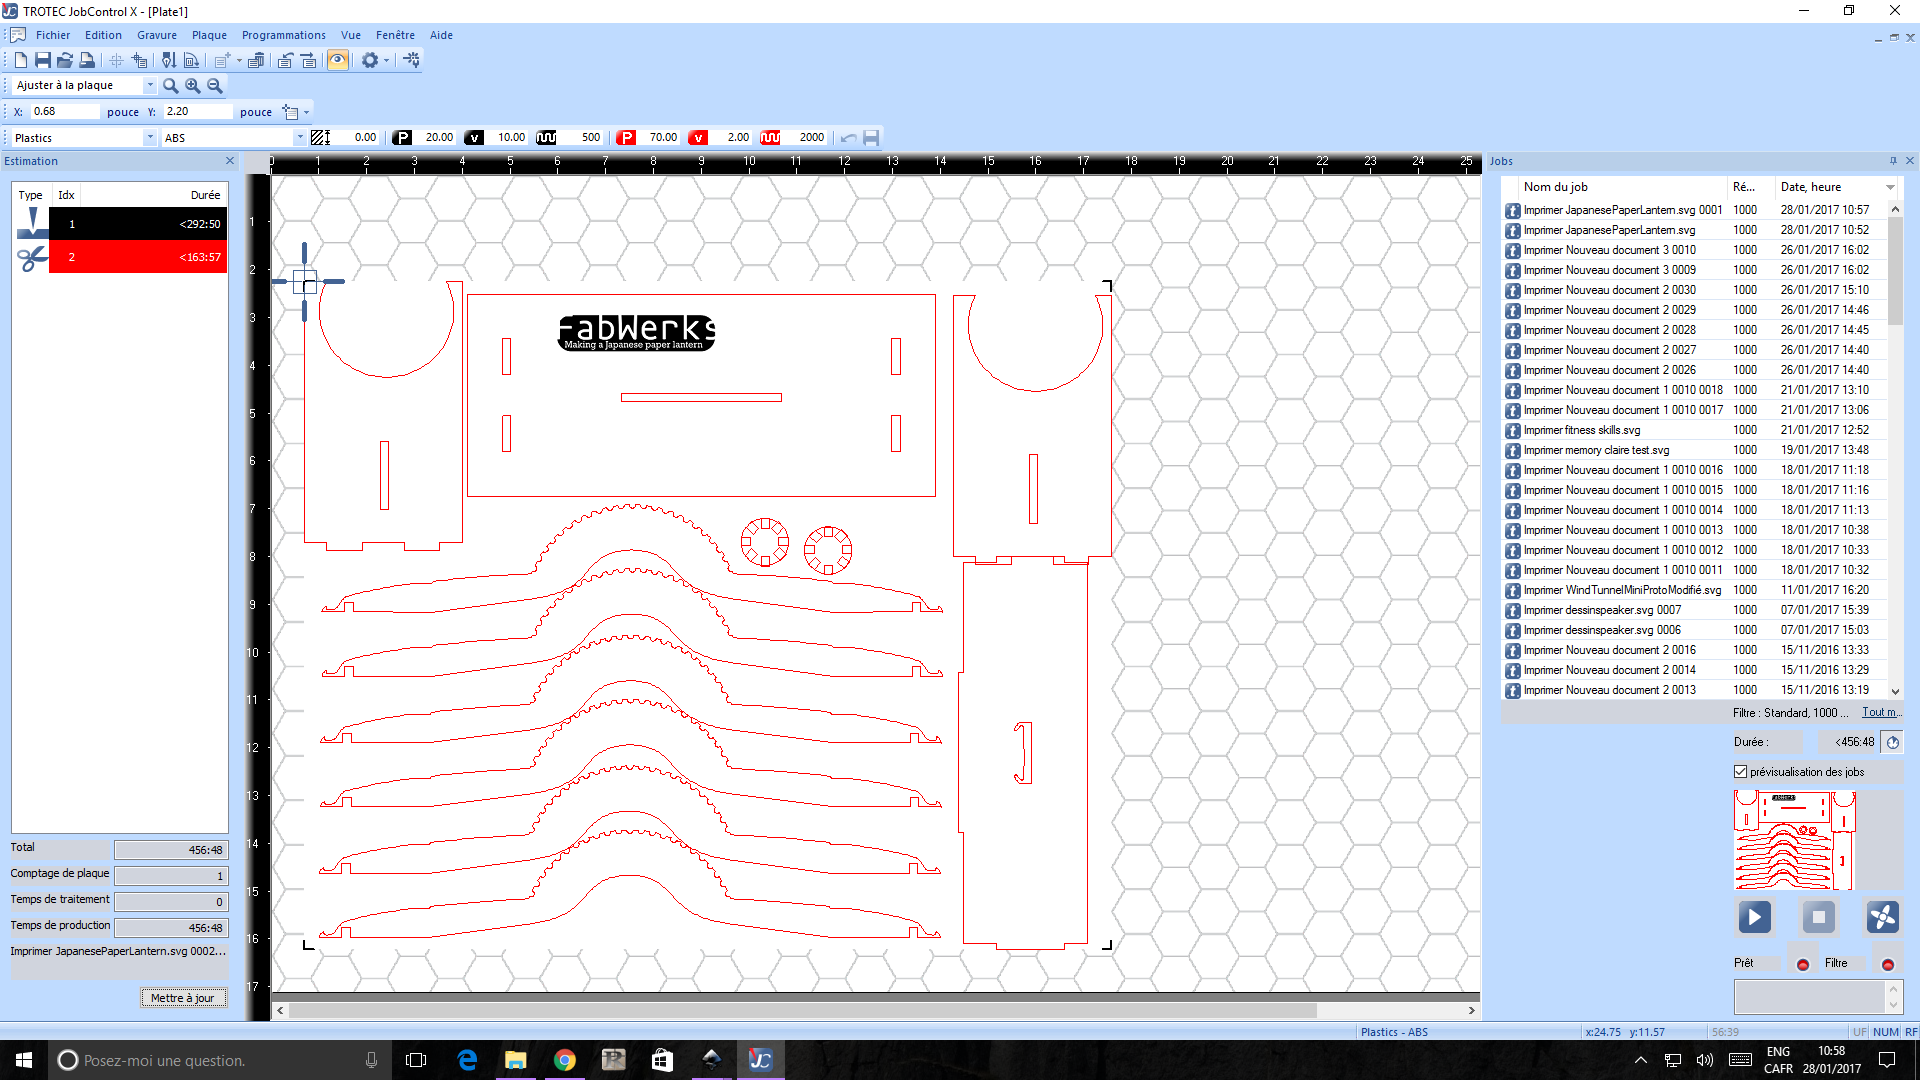The height and width of the screenshot is (1080, 1920).
Task: Click the New plate file icon
Action: click(20, 60)
